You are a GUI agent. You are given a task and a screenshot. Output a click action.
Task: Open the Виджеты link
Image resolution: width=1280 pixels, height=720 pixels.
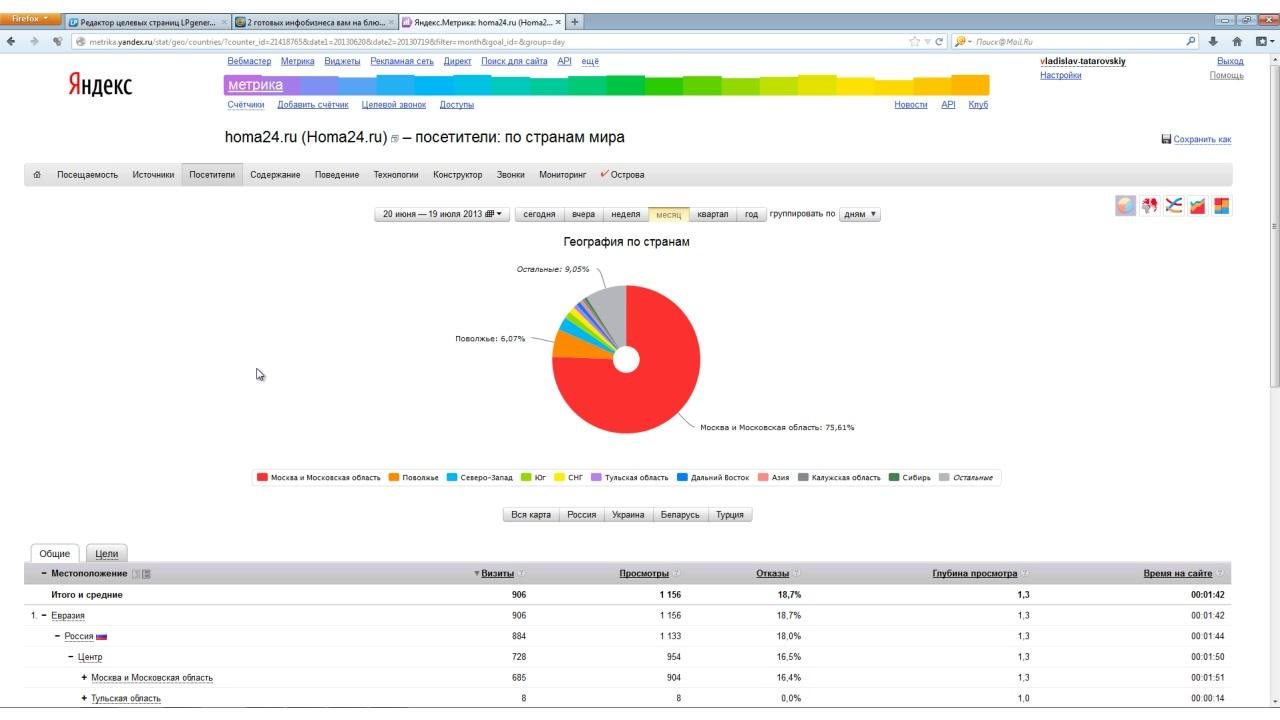click(x=342, y=61)
